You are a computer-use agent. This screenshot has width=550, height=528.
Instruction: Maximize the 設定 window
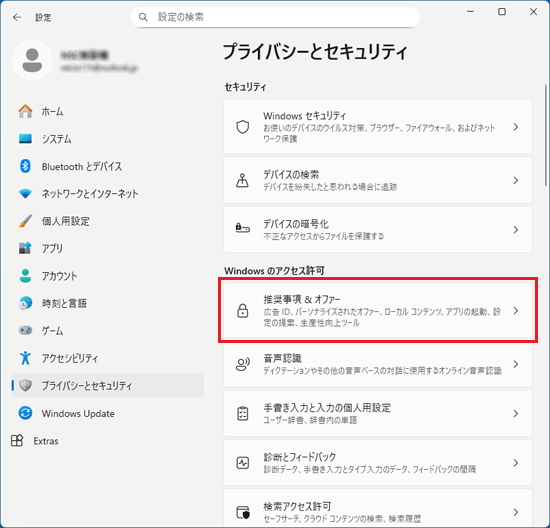coord(502,12)
